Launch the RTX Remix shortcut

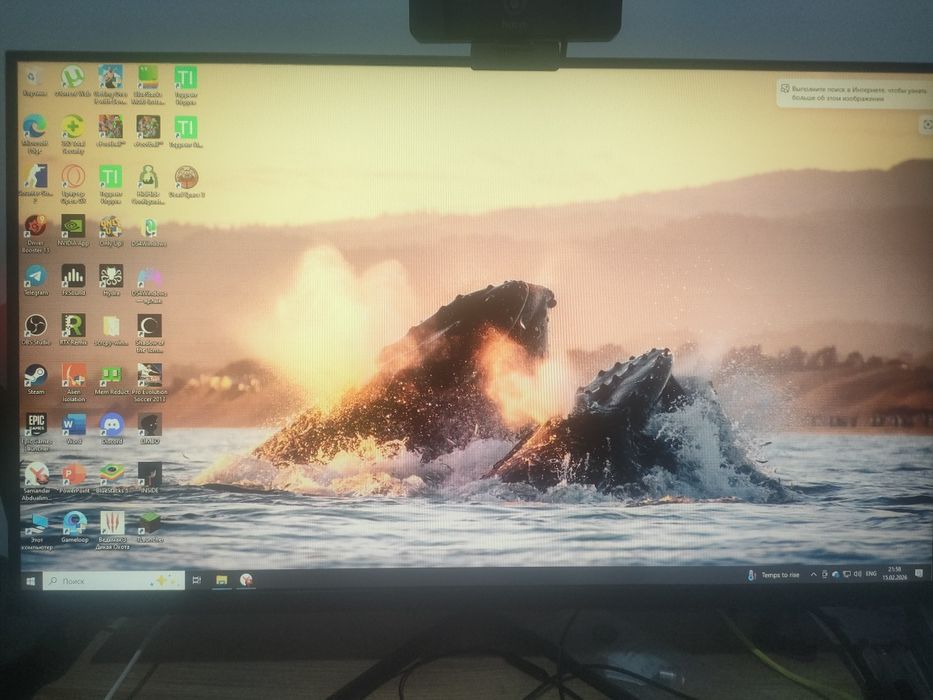74,330
